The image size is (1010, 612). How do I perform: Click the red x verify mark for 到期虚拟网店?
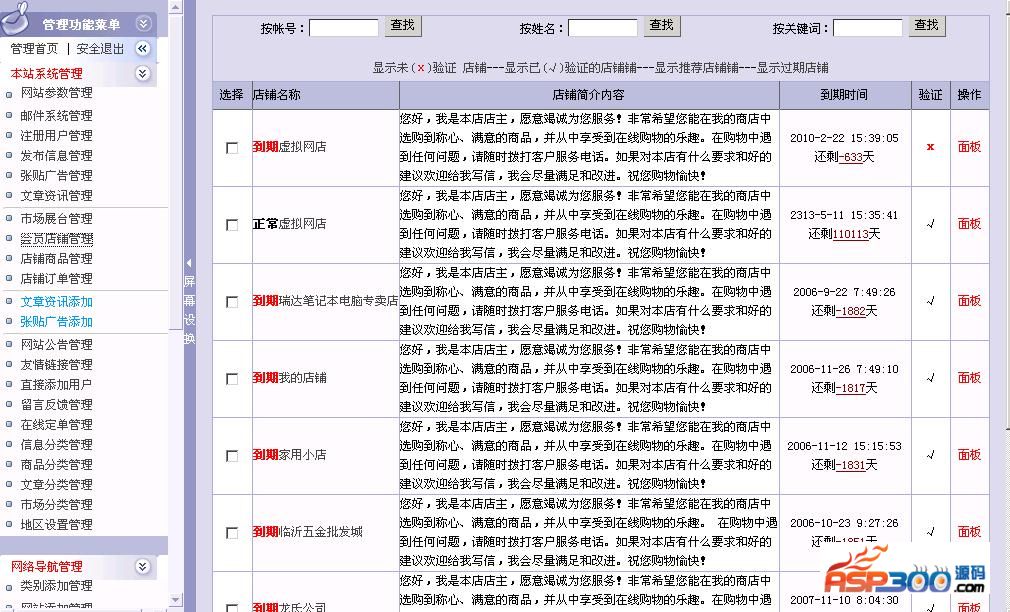(930, 147)
